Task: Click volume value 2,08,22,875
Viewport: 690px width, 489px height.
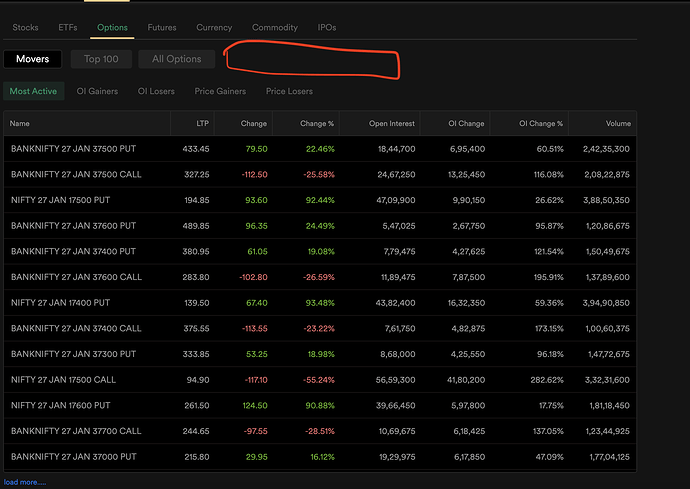Action: pos(607,174)
